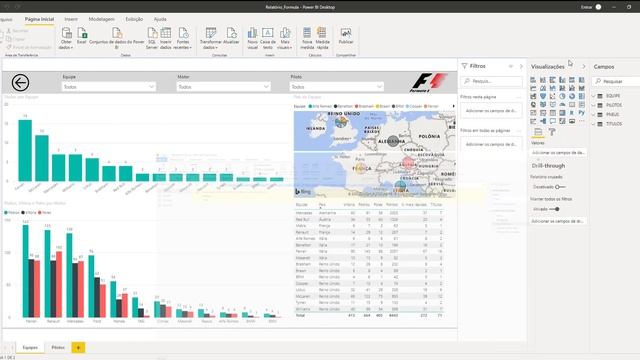Click the Campos Pesquisar search field
Image resolution: width=640 pixels, height=360 pixels.
(617, 82)
